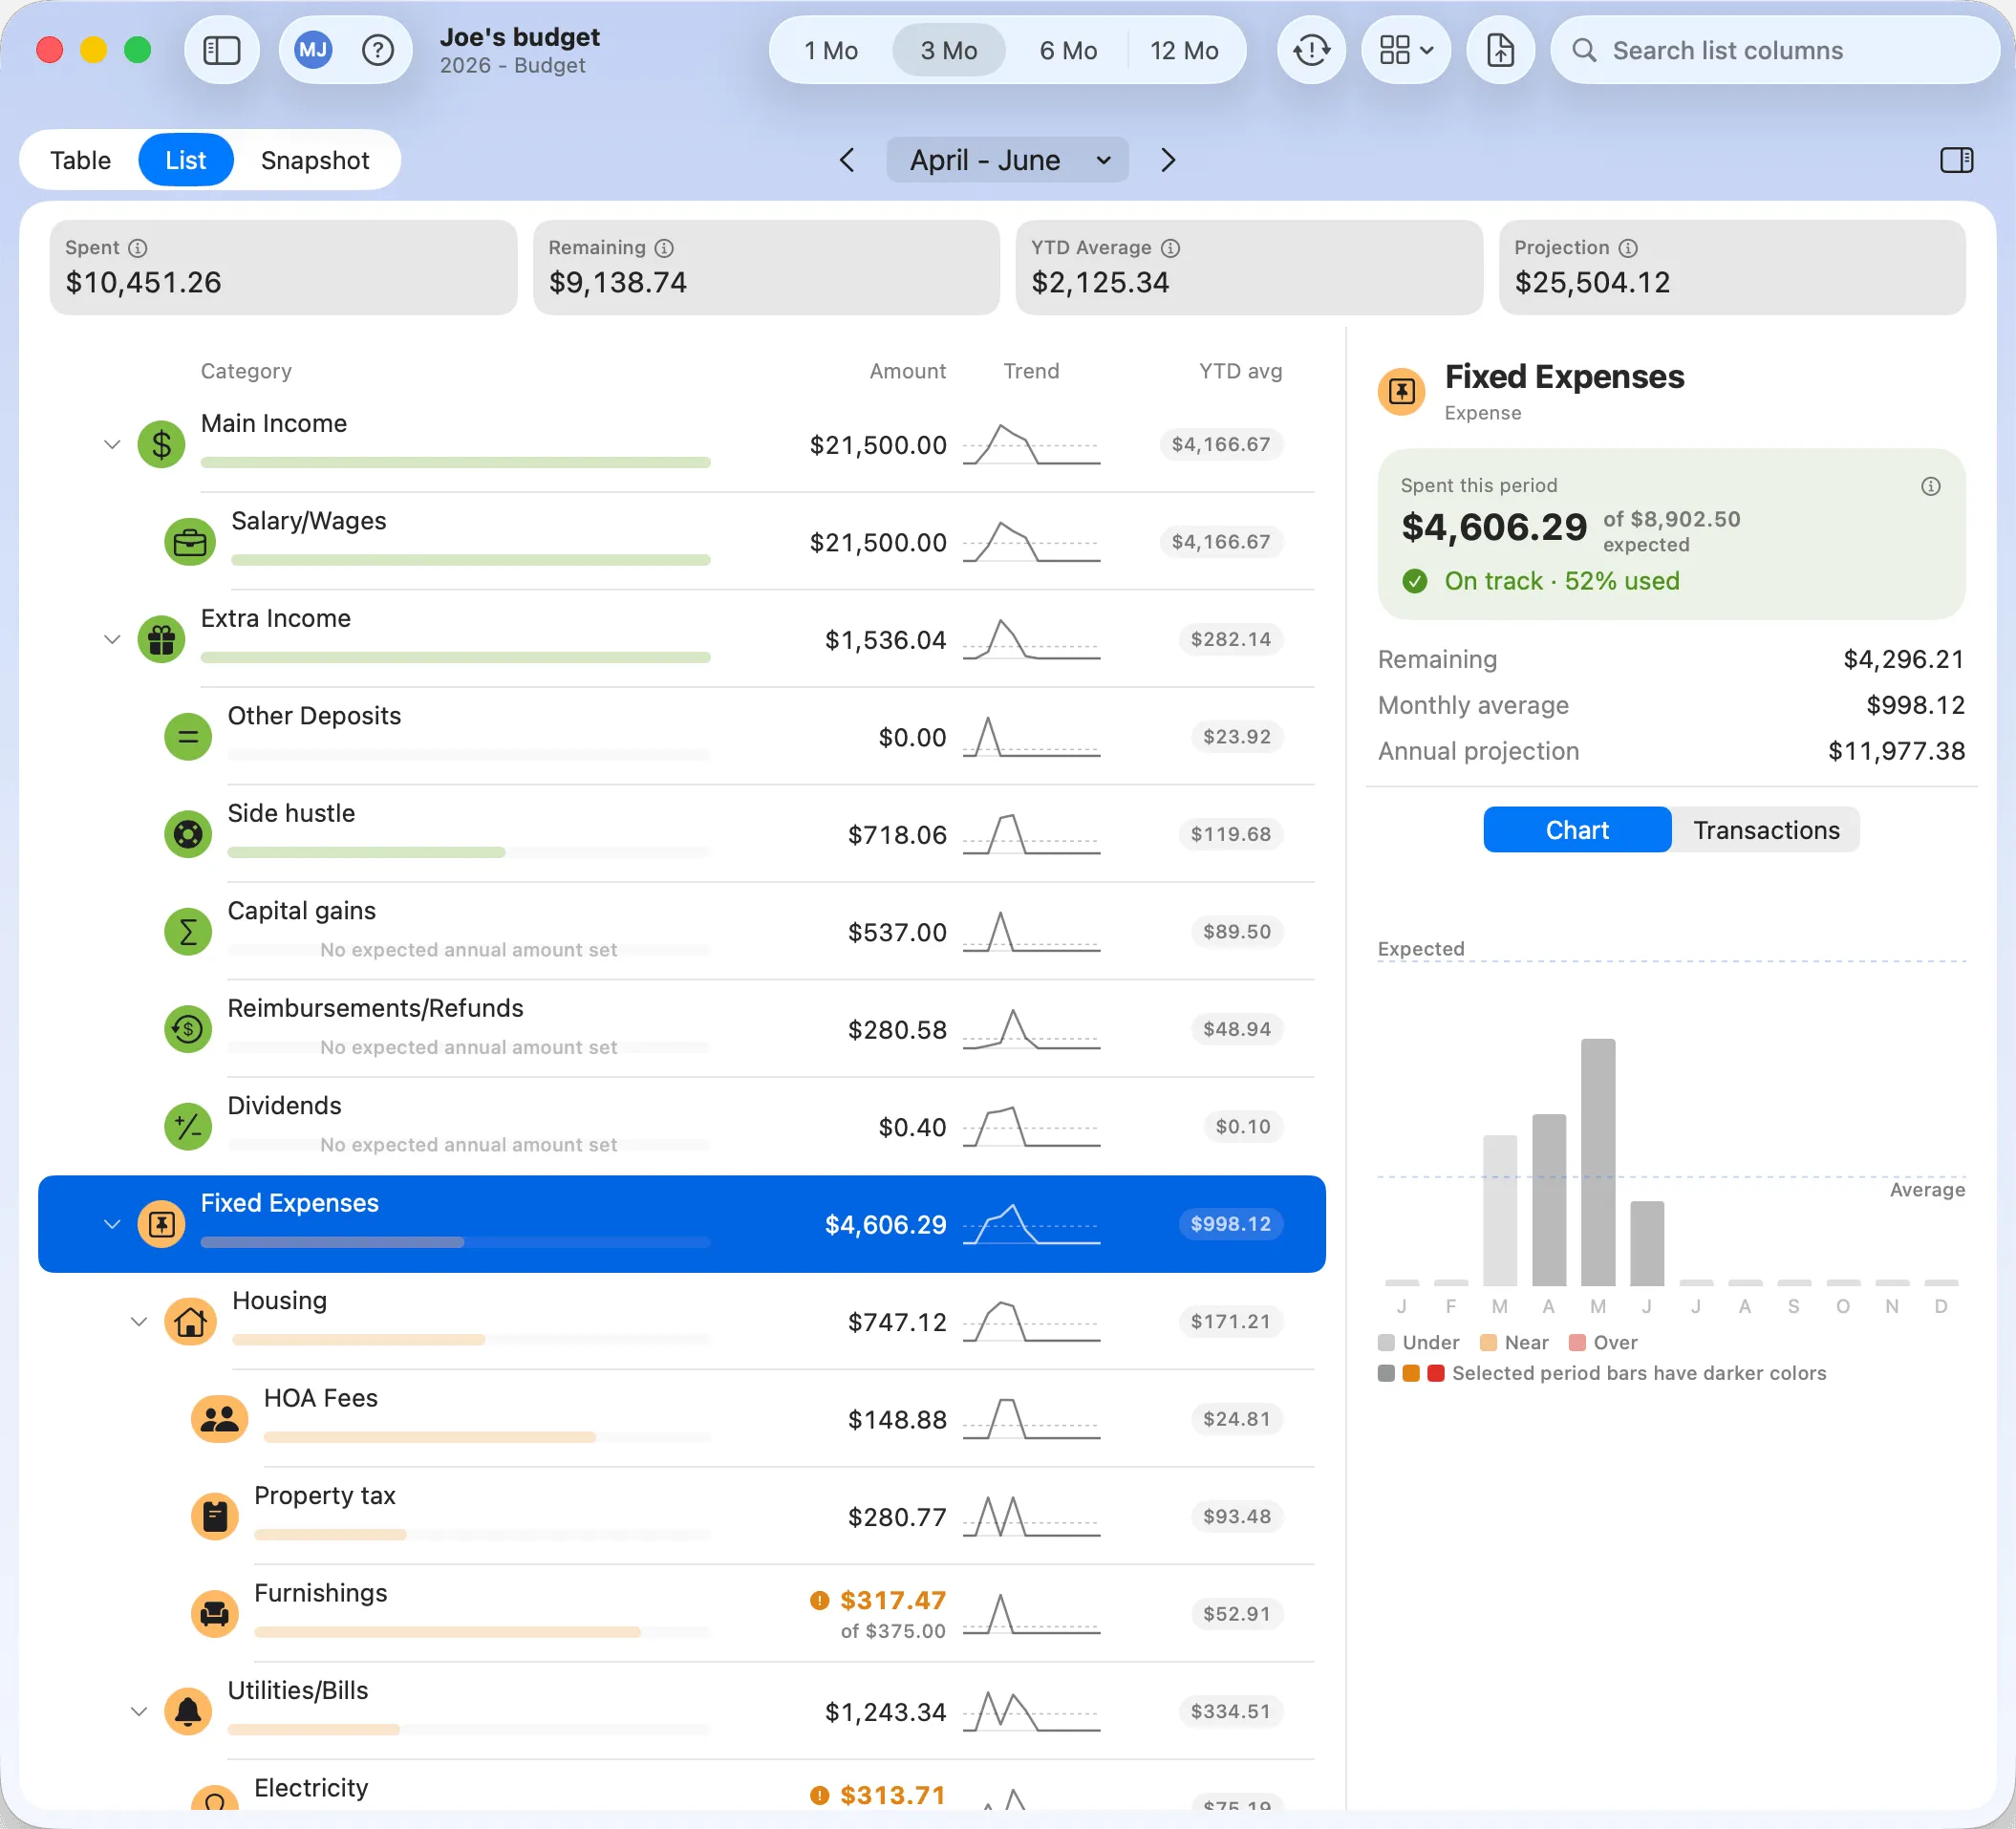
Task: Select the 3 Mo period
Action: click(948, 50)
